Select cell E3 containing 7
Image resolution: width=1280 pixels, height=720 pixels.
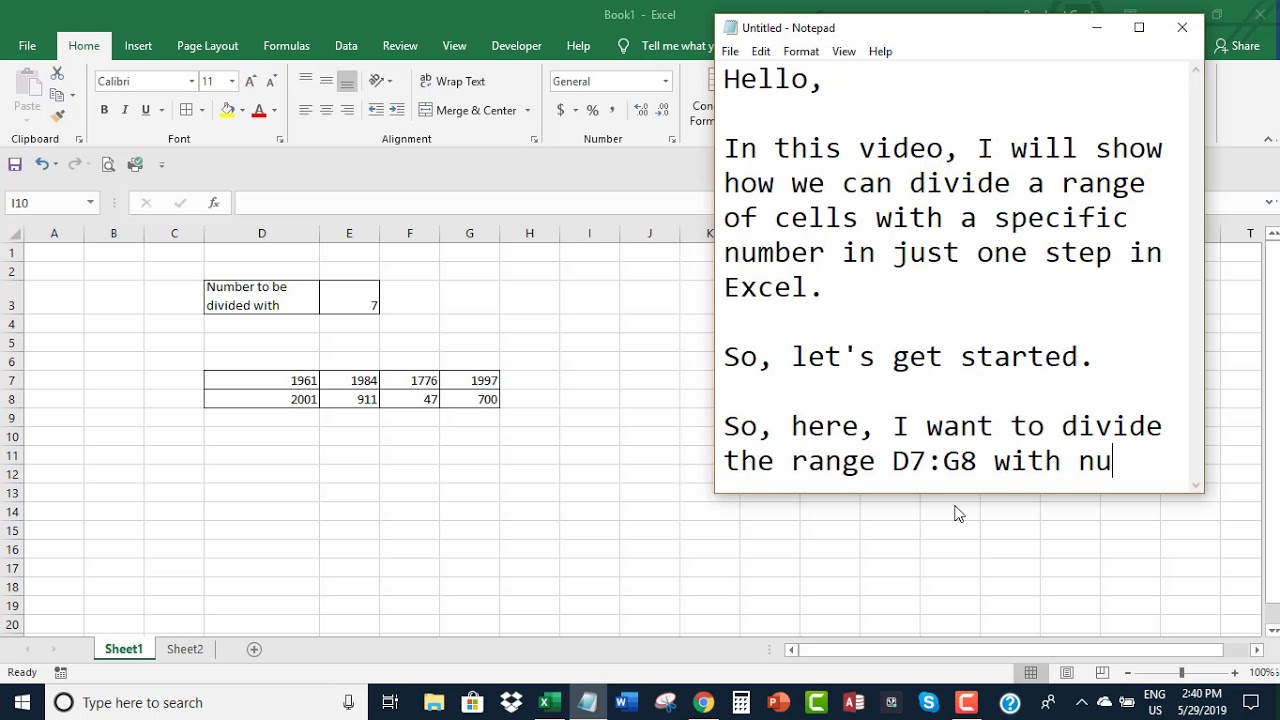coord(349,296)
